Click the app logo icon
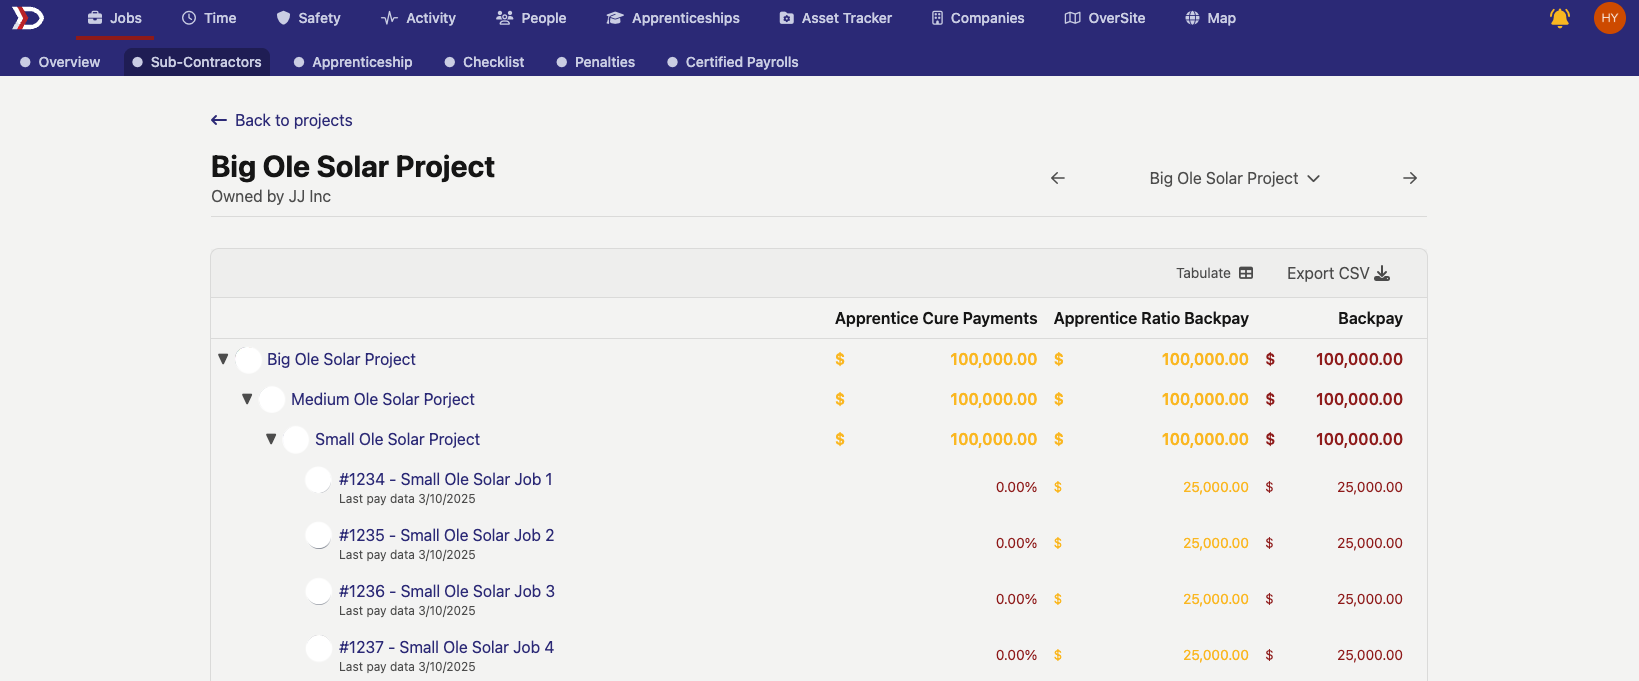 28,18
